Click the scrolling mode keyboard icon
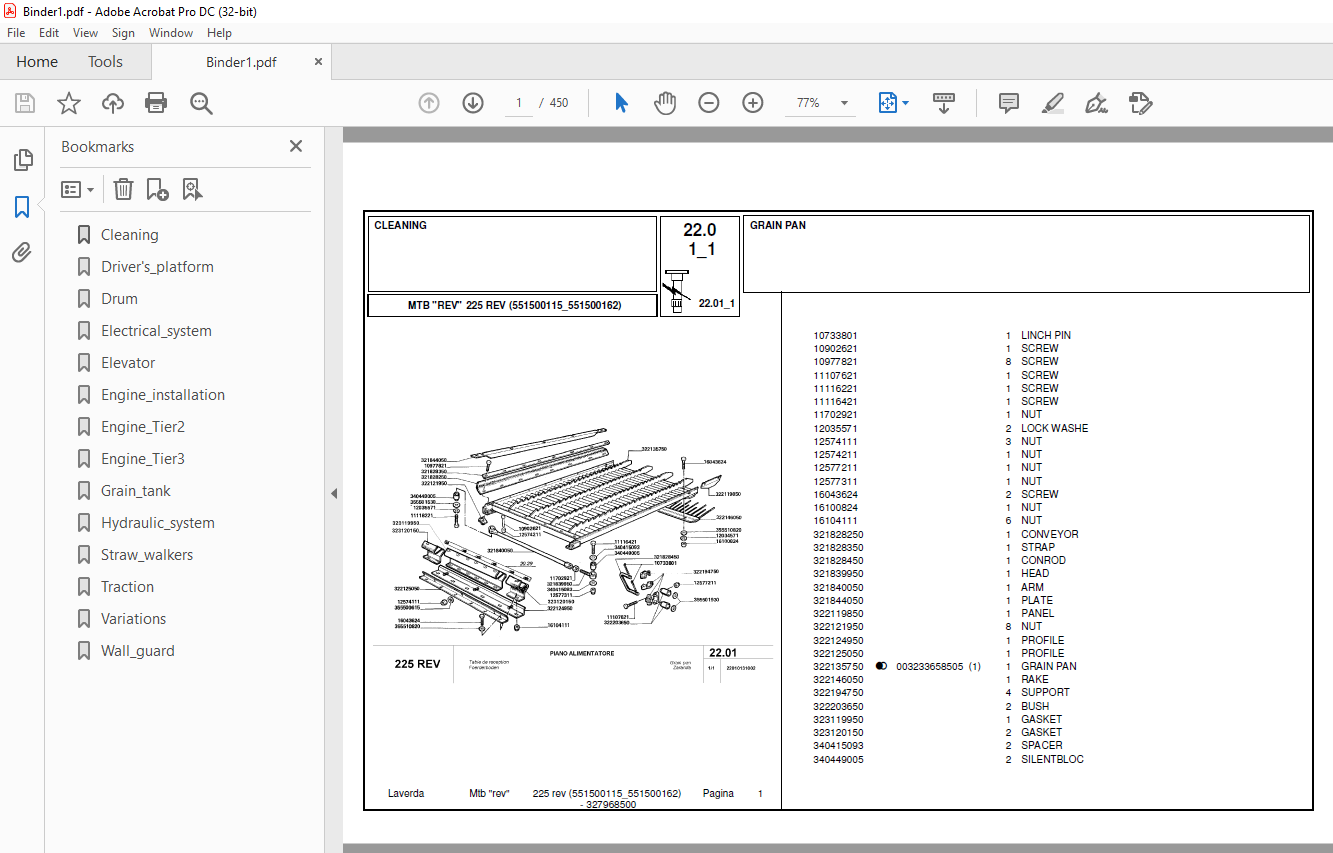Viewport: 1333px width, 853px height. point(944,103)
